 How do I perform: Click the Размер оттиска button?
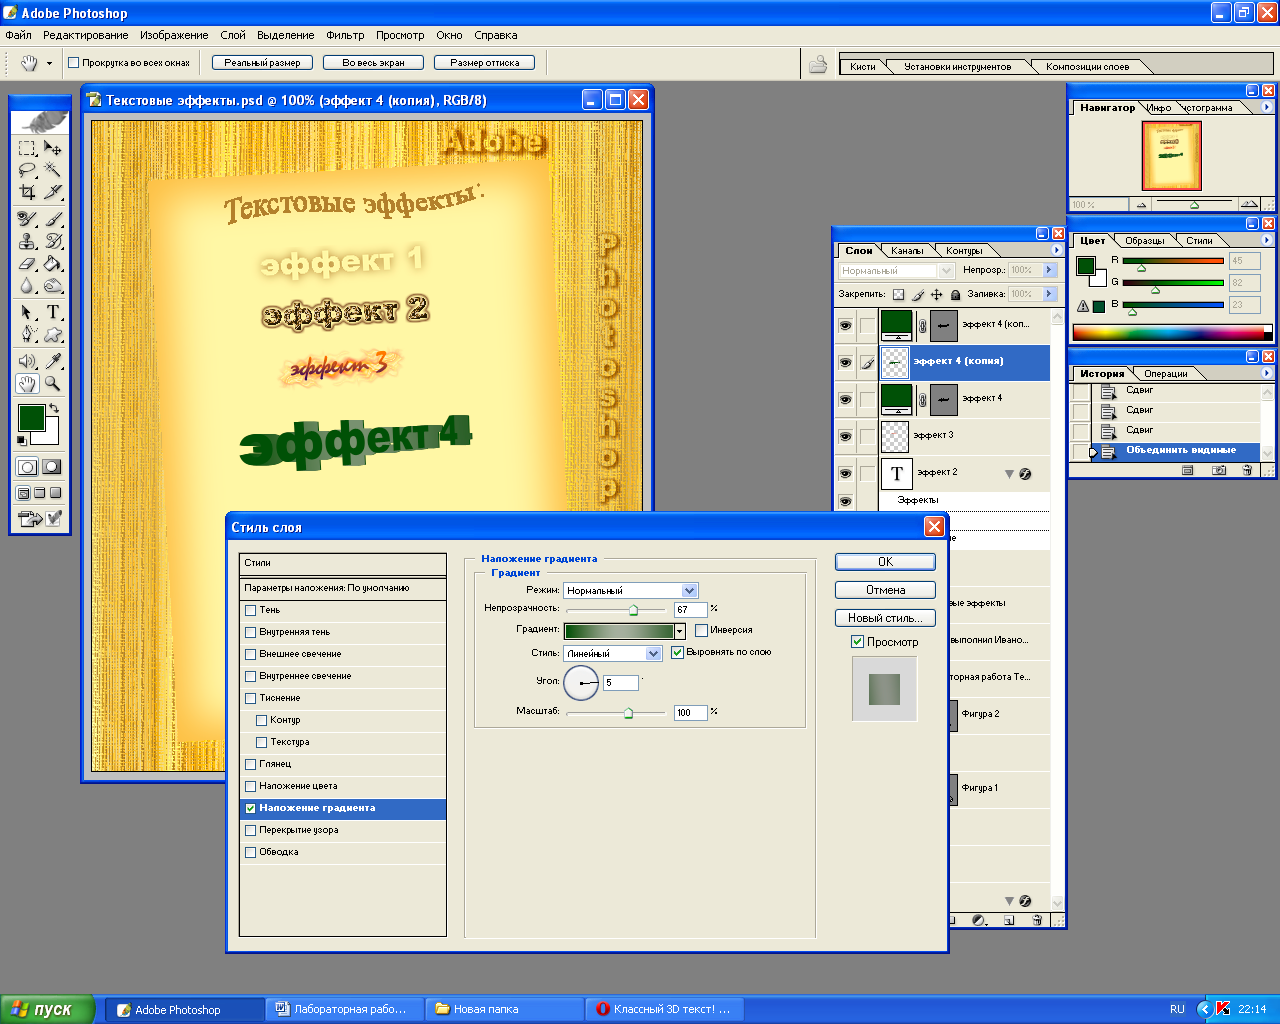click(x=485, y=62)
